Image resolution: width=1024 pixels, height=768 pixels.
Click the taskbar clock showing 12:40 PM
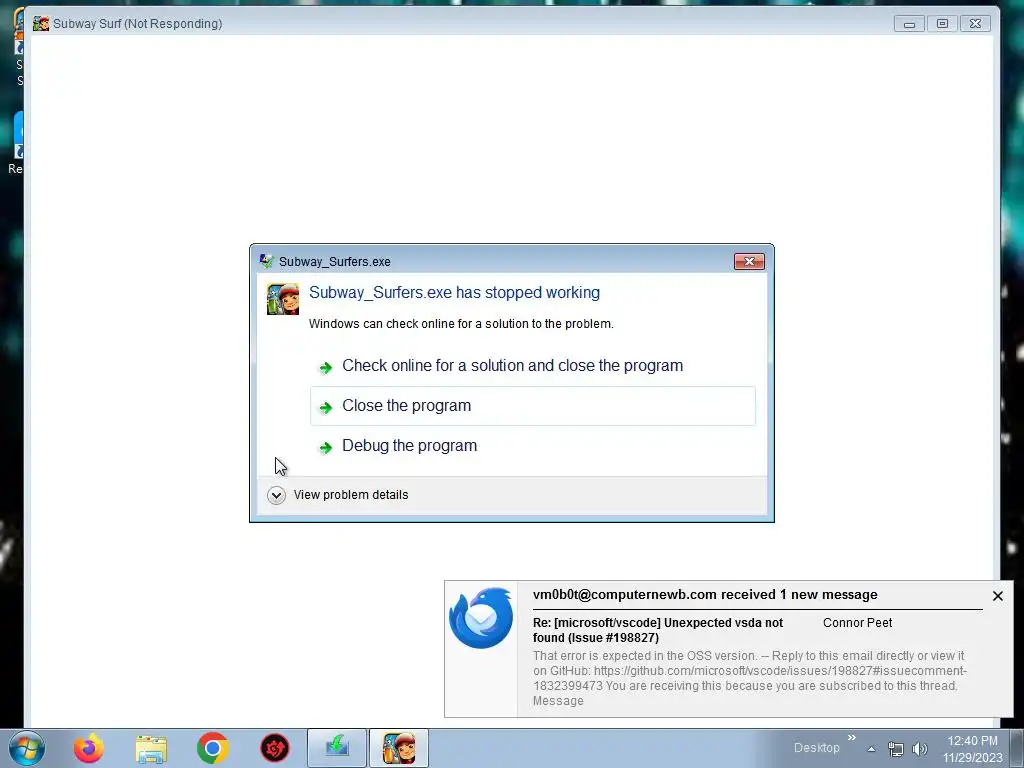(972, 749)
